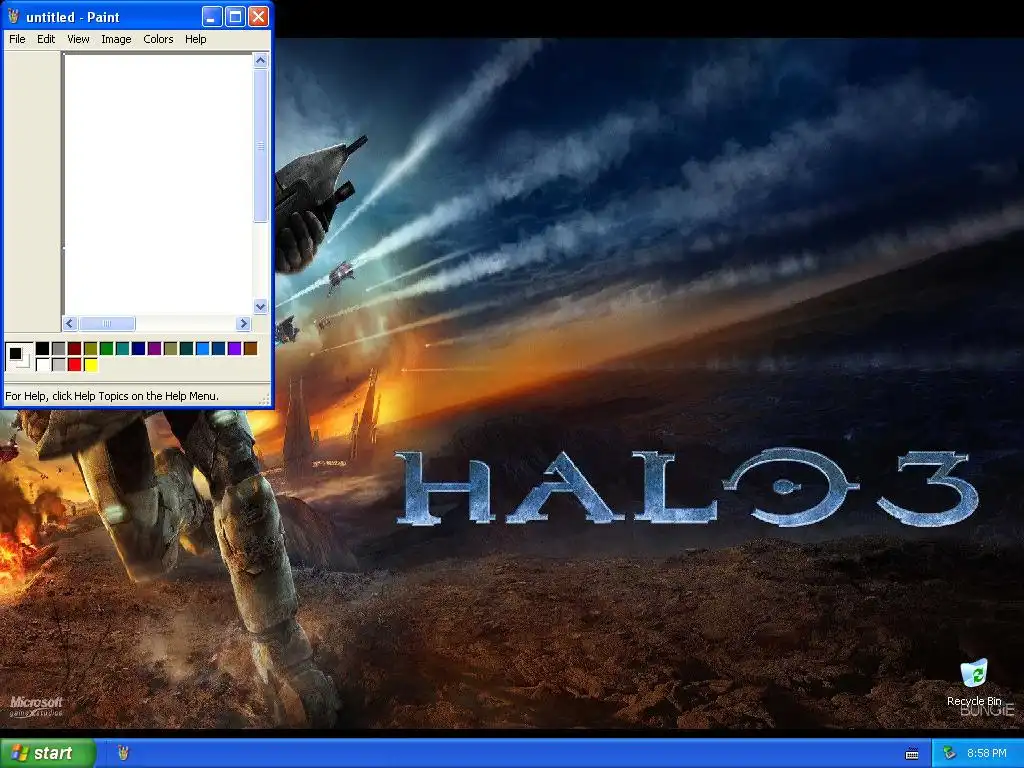The image size is (1024, 768).
Task: Pick the bright red color swatch
Action: pyautogui.click(x=74, y=364)
